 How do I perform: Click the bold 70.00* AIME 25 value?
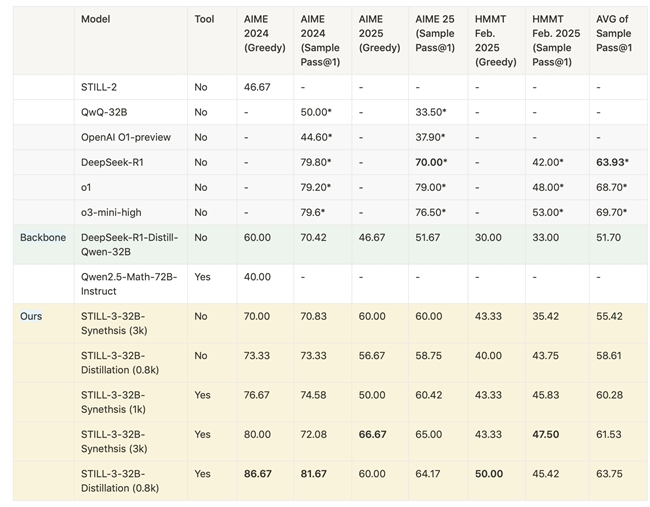pos(431,162)
